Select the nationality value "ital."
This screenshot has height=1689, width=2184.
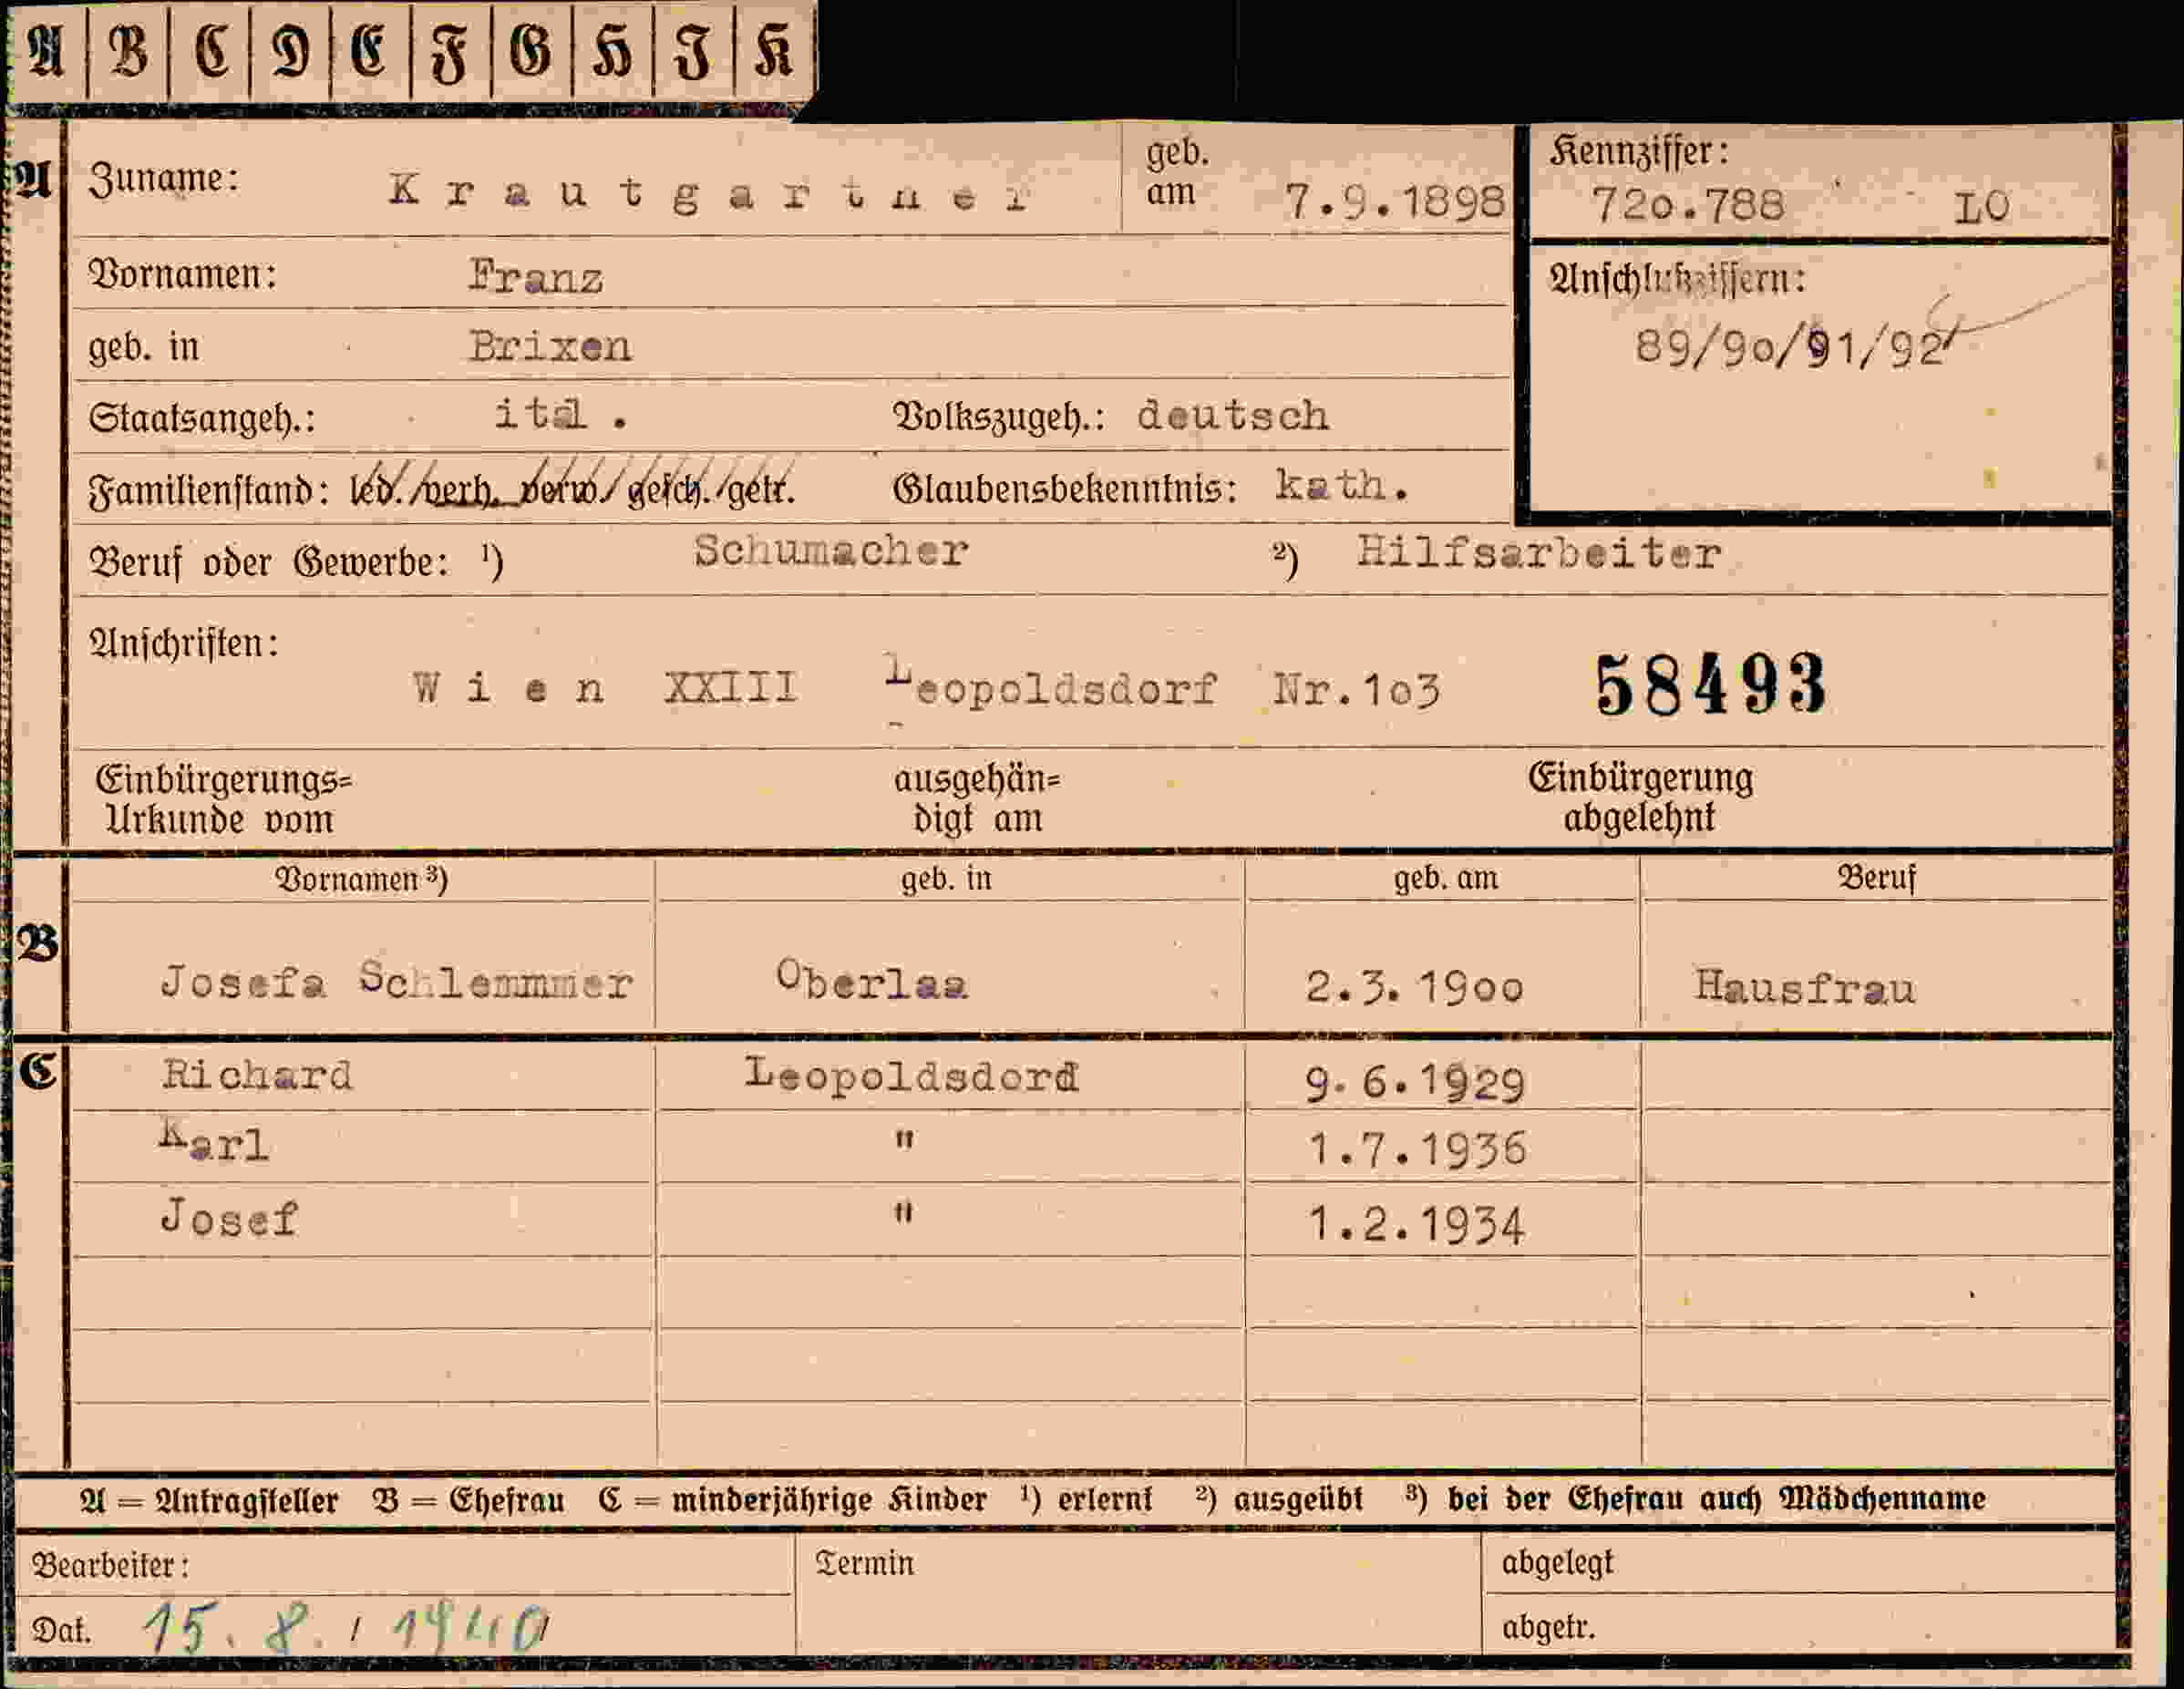[x=561, y=414]
